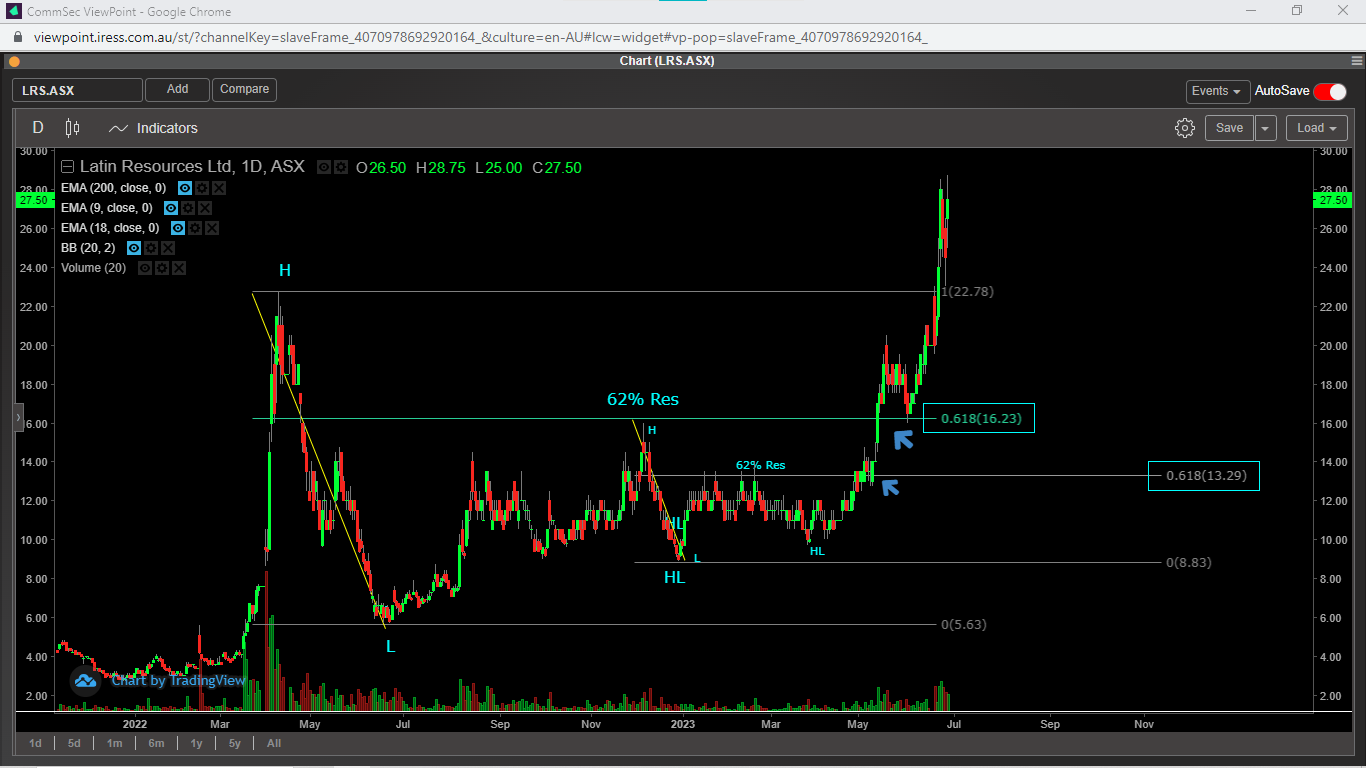Turn off the AutoSave switch
Screen dimensions: 1366x768
(1330, 91)
